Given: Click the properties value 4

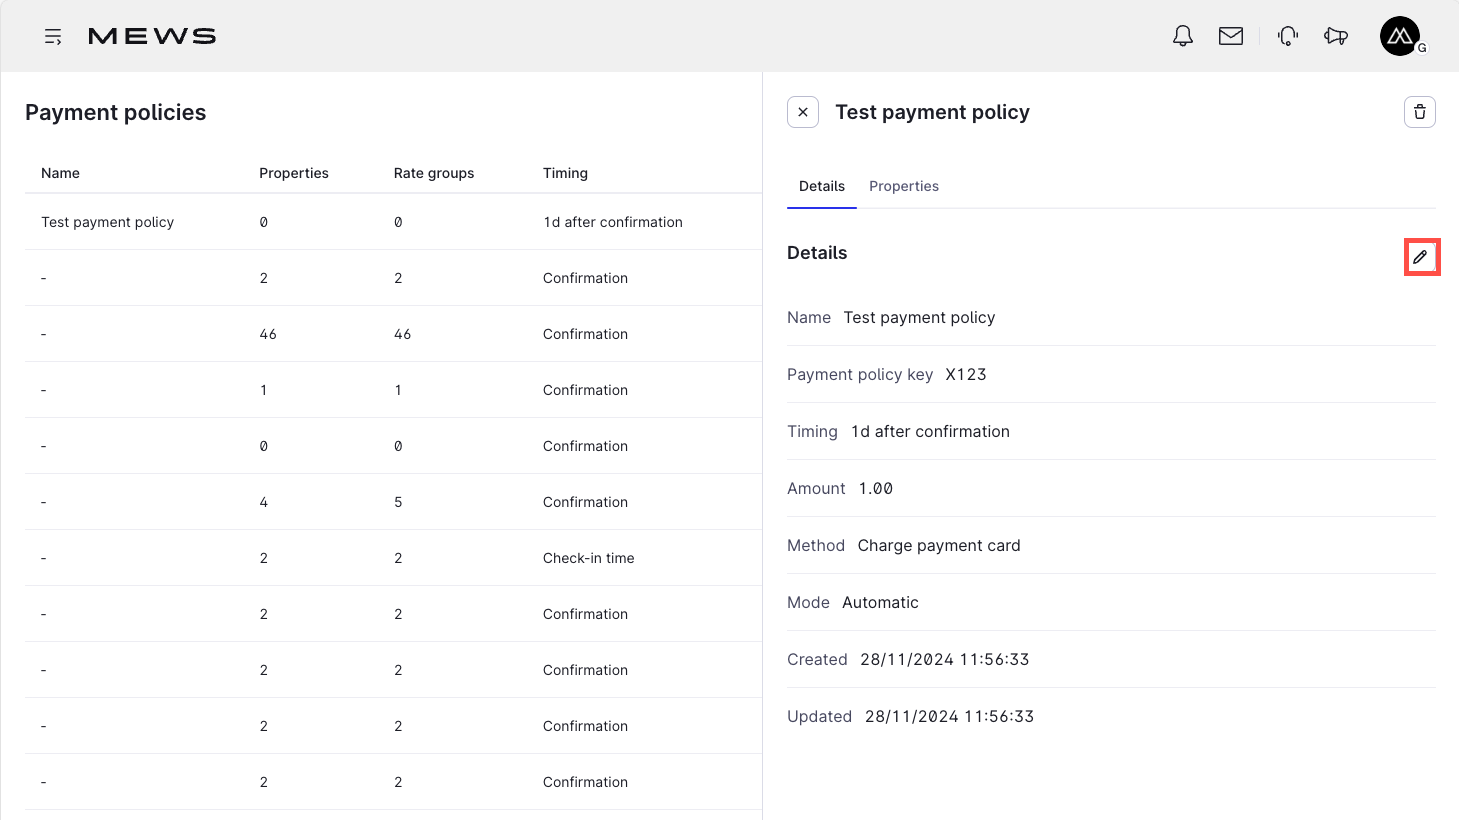Looking at the screenshot, I should (264, 502).
